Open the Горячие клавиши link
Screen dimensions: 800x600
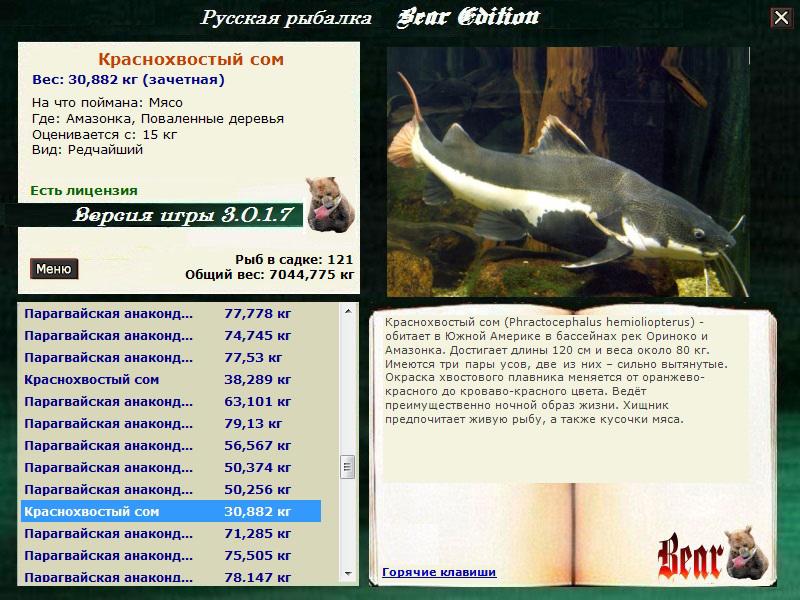pyautogui.click(x=439, y=573)
